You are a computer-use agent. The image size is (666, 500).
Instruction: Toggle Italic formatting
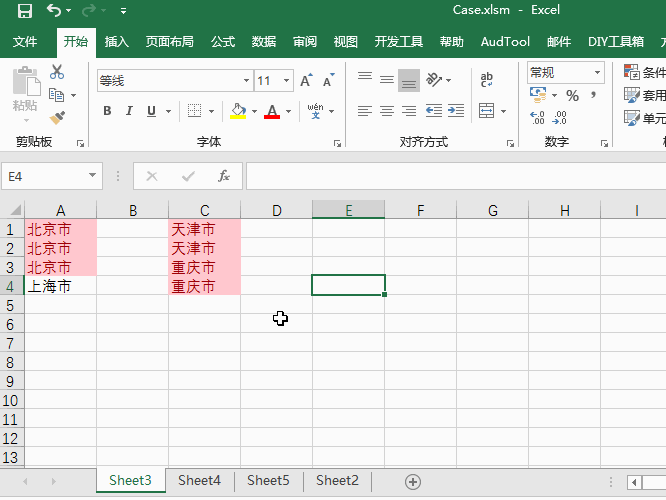pos(129,111)
